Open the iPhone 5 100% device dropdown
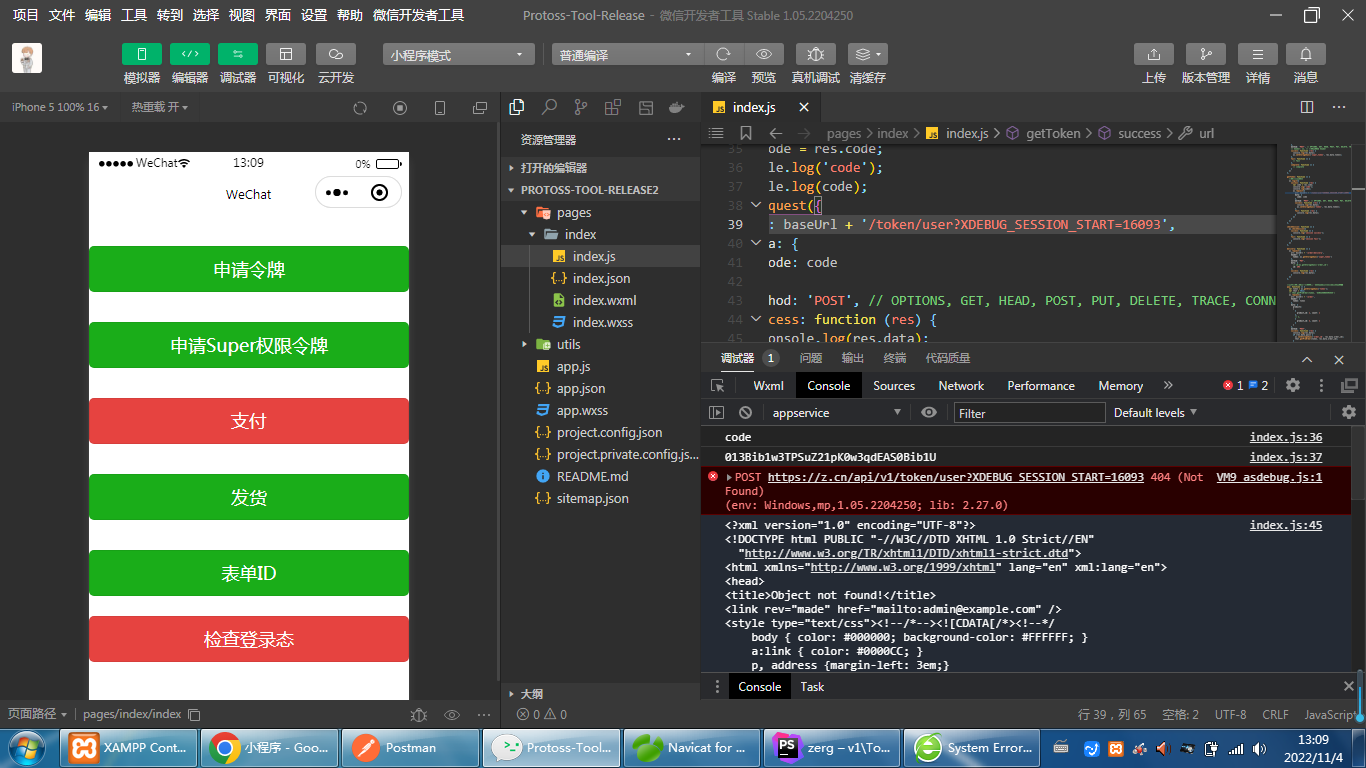The width and height of the screenshot is (1366, 768). [x=59, y=107]
